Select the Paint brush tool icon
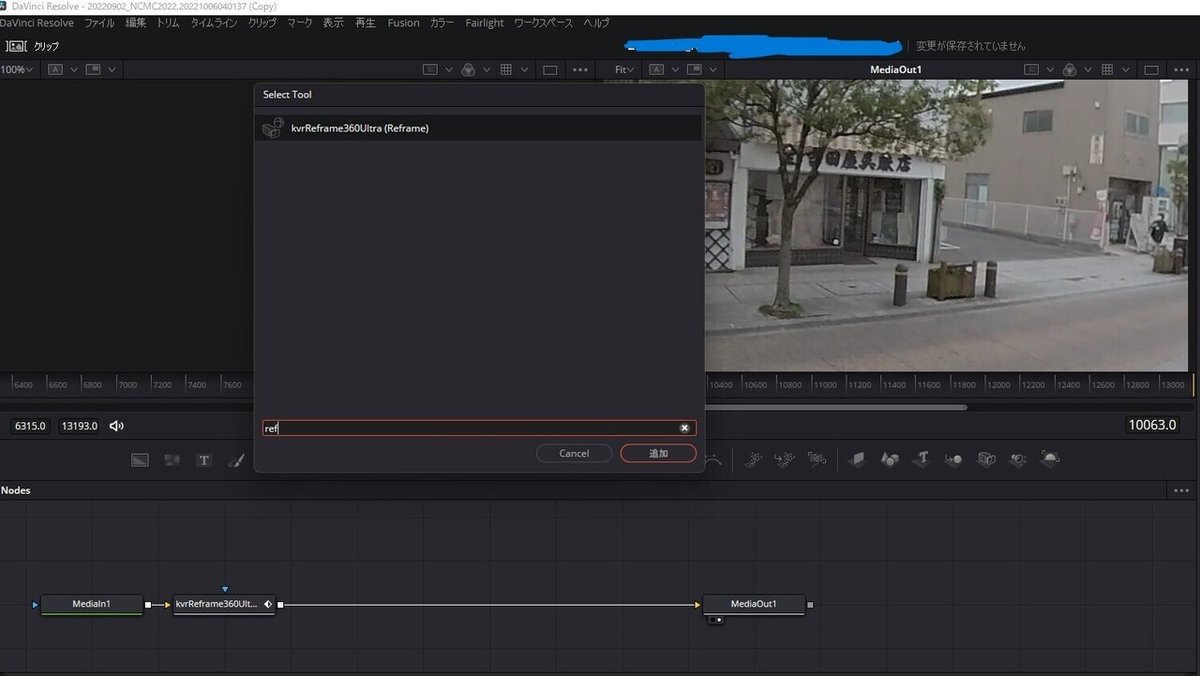This screenshot has height=676, width=1200. [x=236, y=460]
